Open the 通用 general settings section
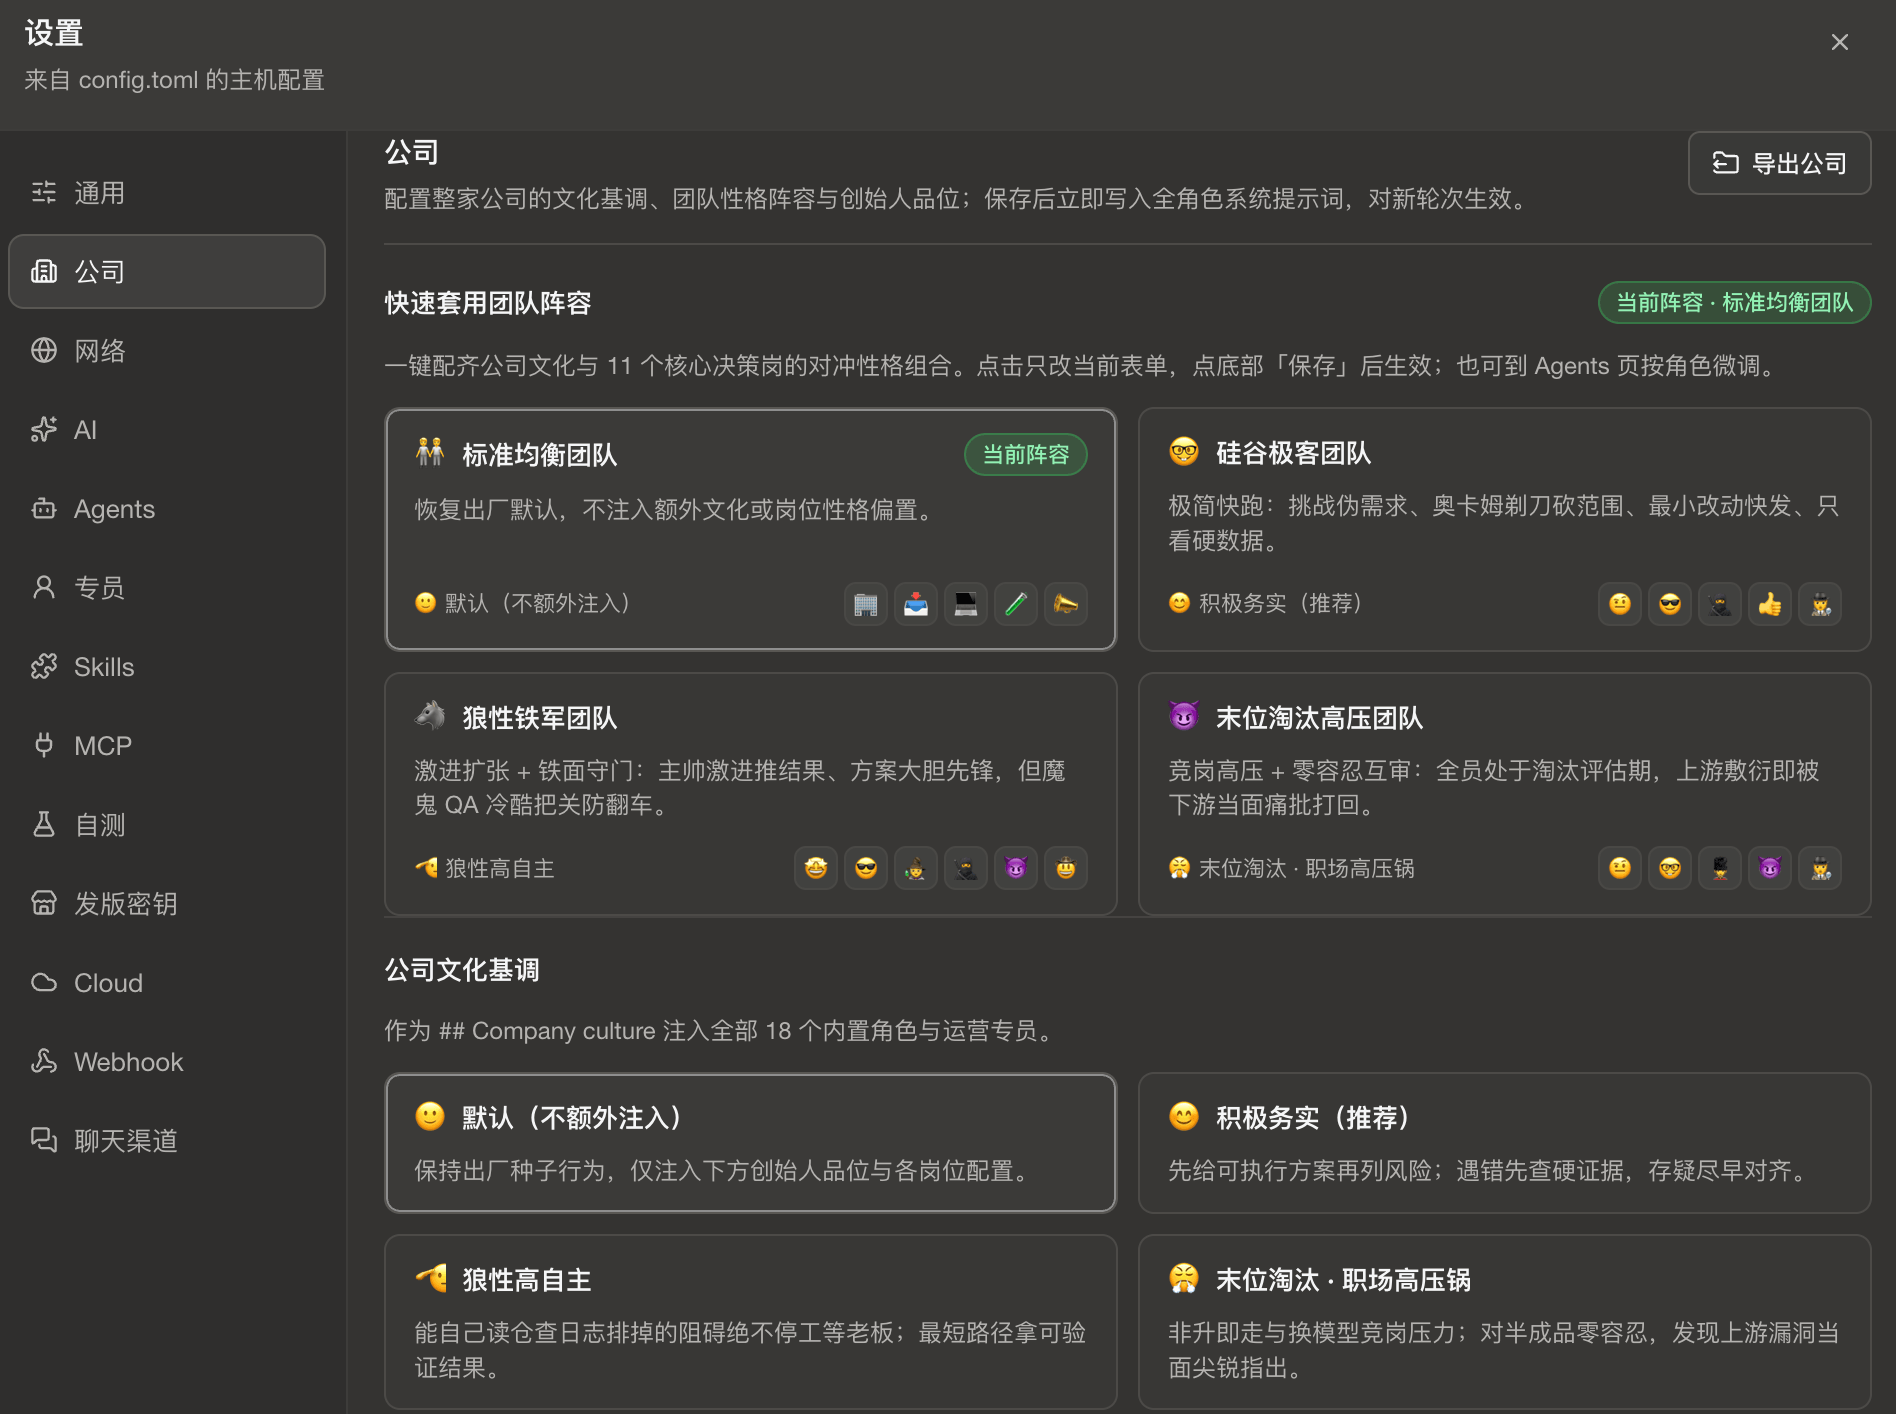1896x1414 pixels. pos(167,193)
